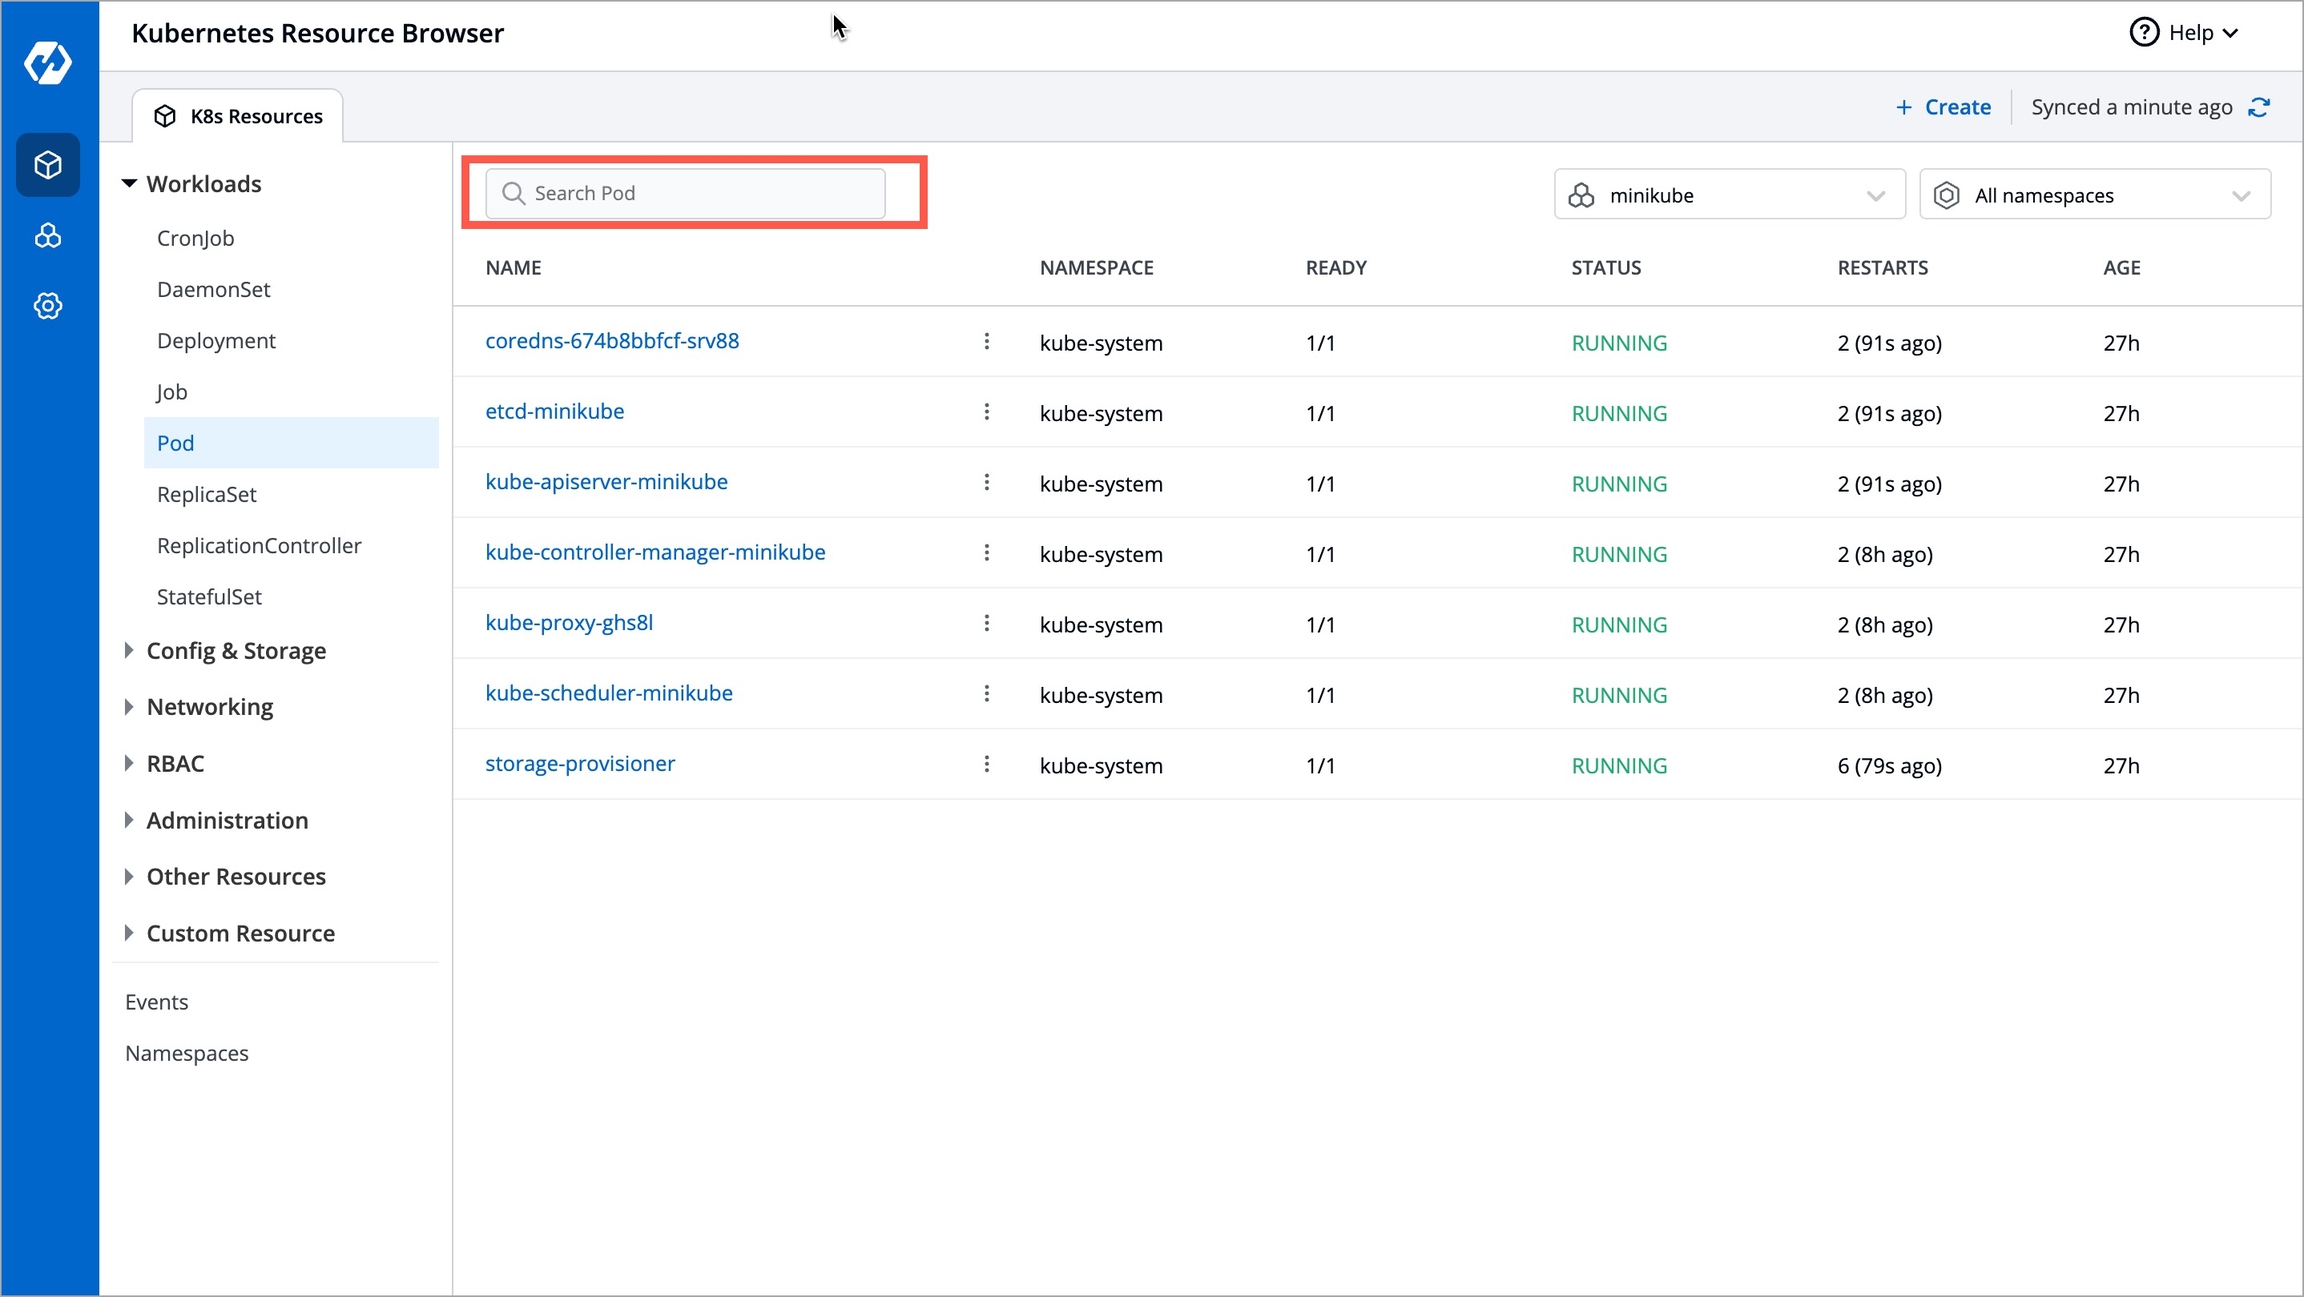
Task: Open the Help dropdown menu
Action: [2184, 33]
